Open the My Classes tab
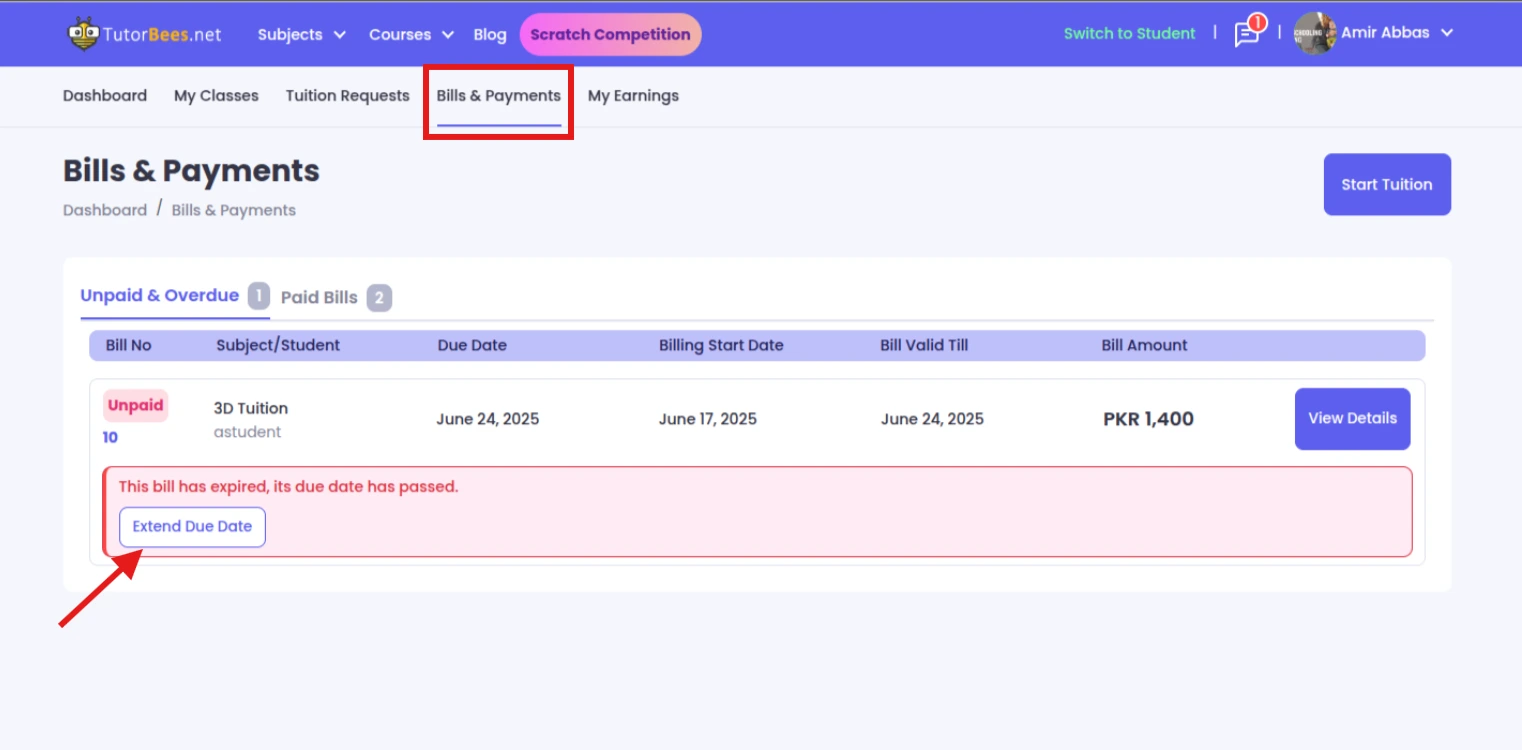This screenshot has width=1522, height=750. (216, 96)
